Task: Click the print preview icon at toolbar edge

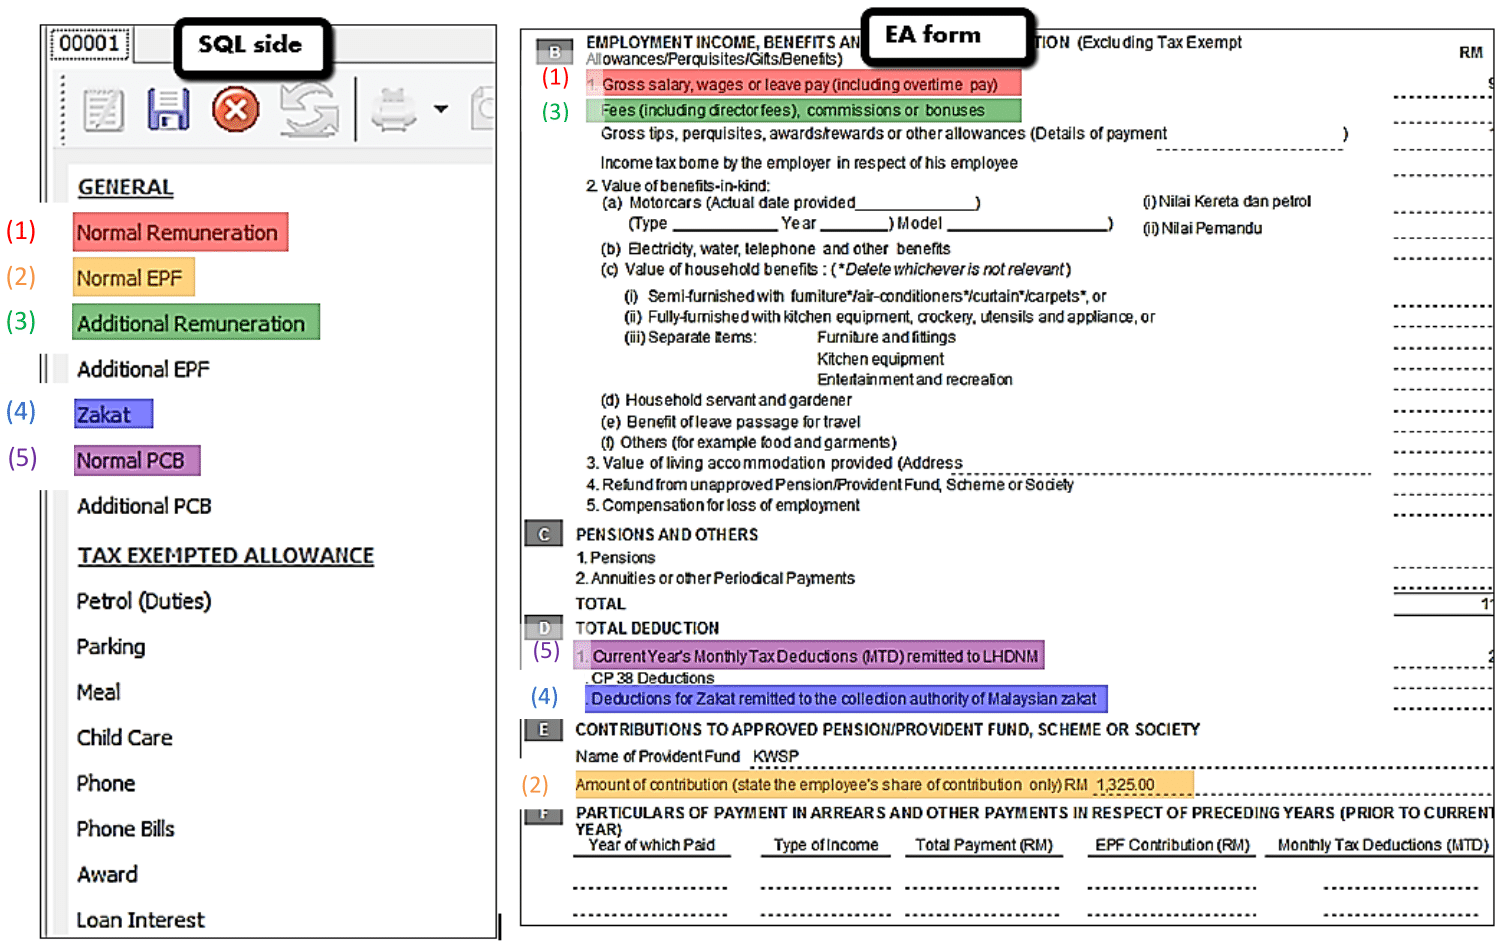Action: point(484,109)
